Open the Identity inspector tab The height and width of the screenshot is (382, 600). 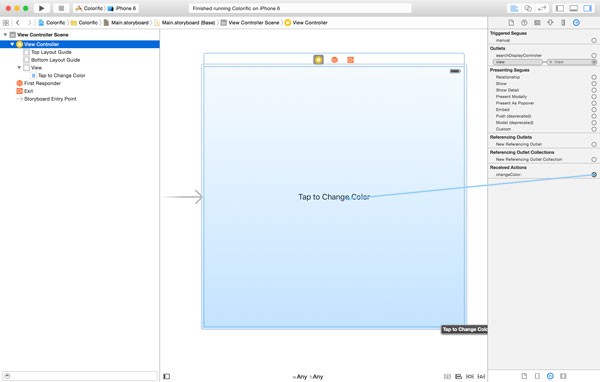click(537, 23)
